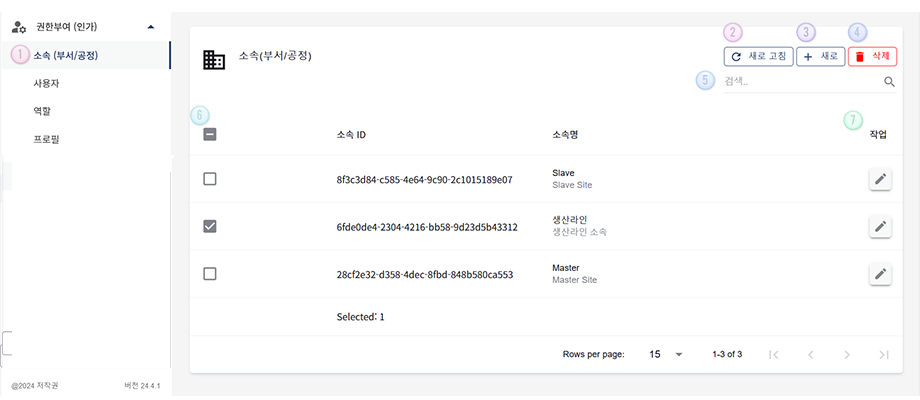
Task: Go to the next page arrow
Action: [x=847, y=354]
